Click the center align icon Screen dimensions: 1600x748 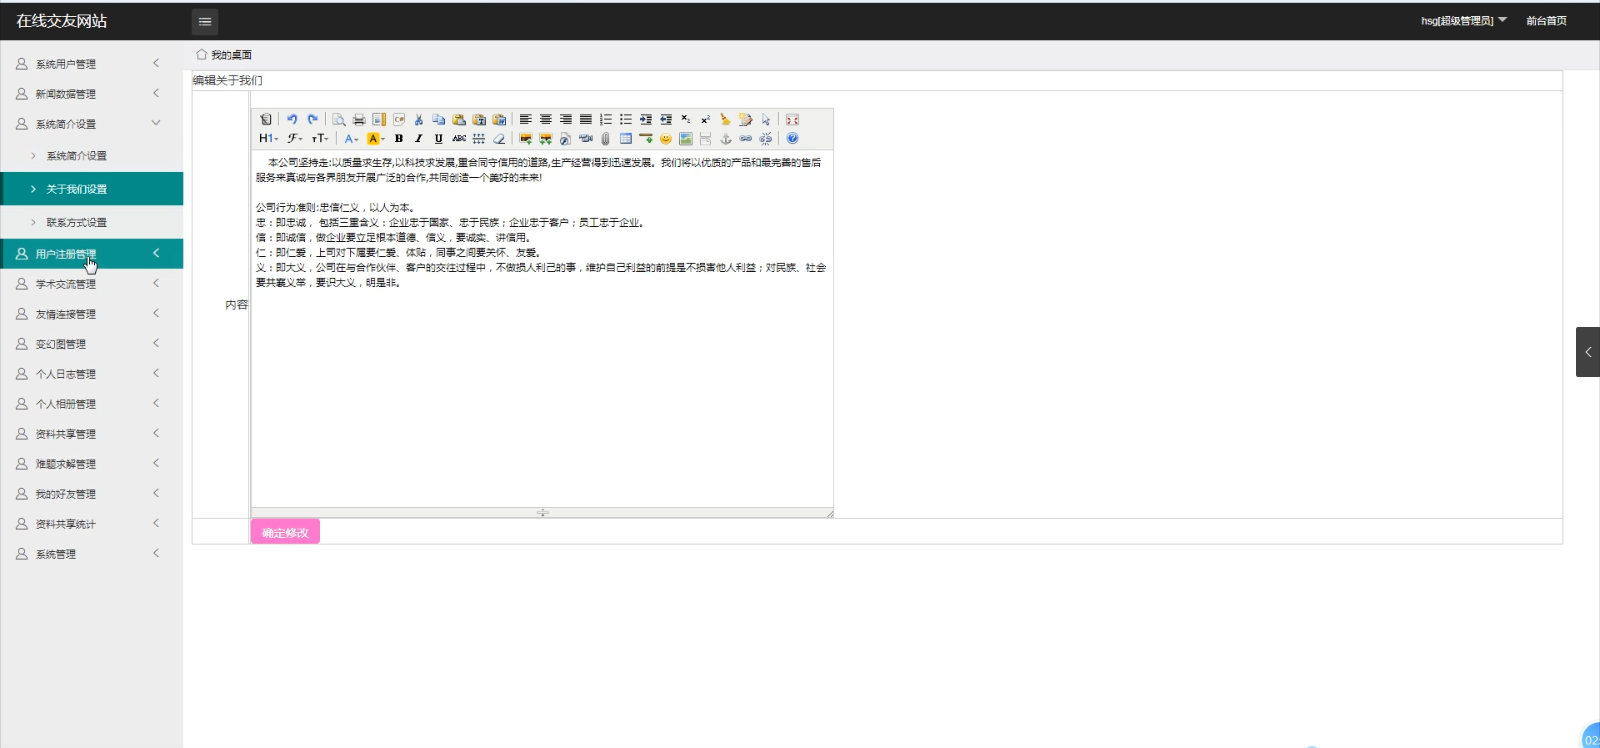pyautogui.click(x=546, y=119)
